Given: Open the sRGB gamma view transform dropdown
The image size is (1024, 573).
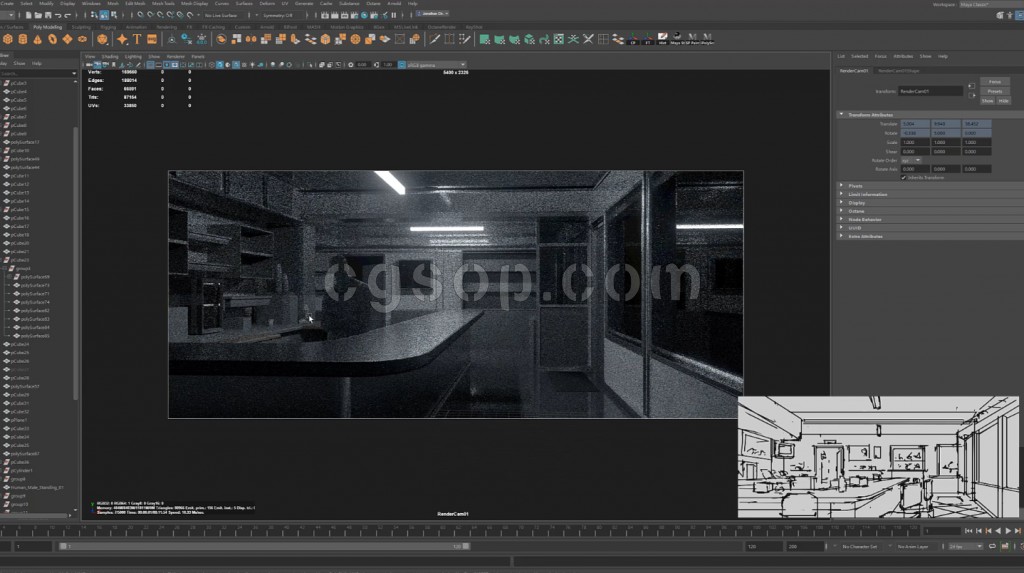Looking at the screenshot, I should coord(435,65).
